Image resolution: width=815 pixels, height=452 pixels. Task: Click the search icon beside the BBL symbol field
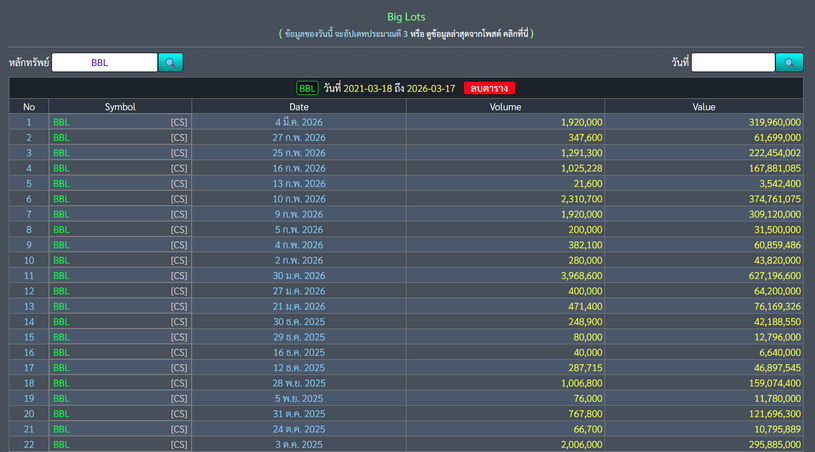point(171,63)
